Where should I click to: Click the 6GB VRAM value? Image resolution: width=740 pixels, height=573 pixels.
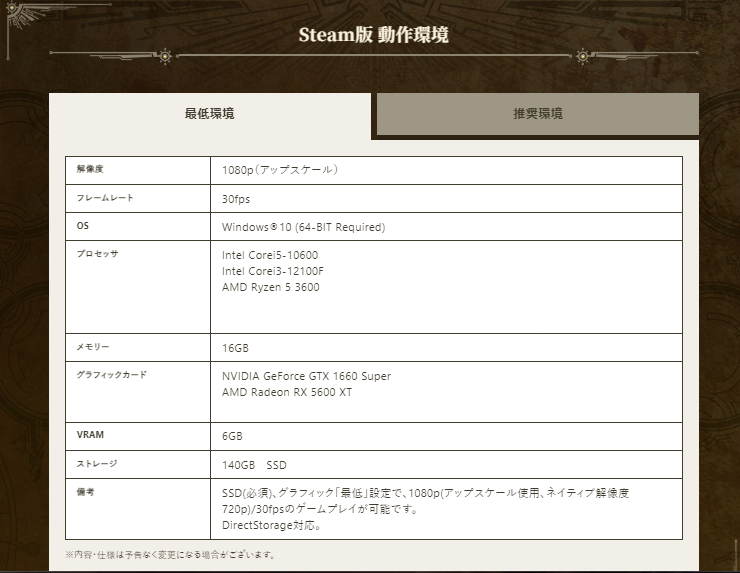[x=232, y=436]
